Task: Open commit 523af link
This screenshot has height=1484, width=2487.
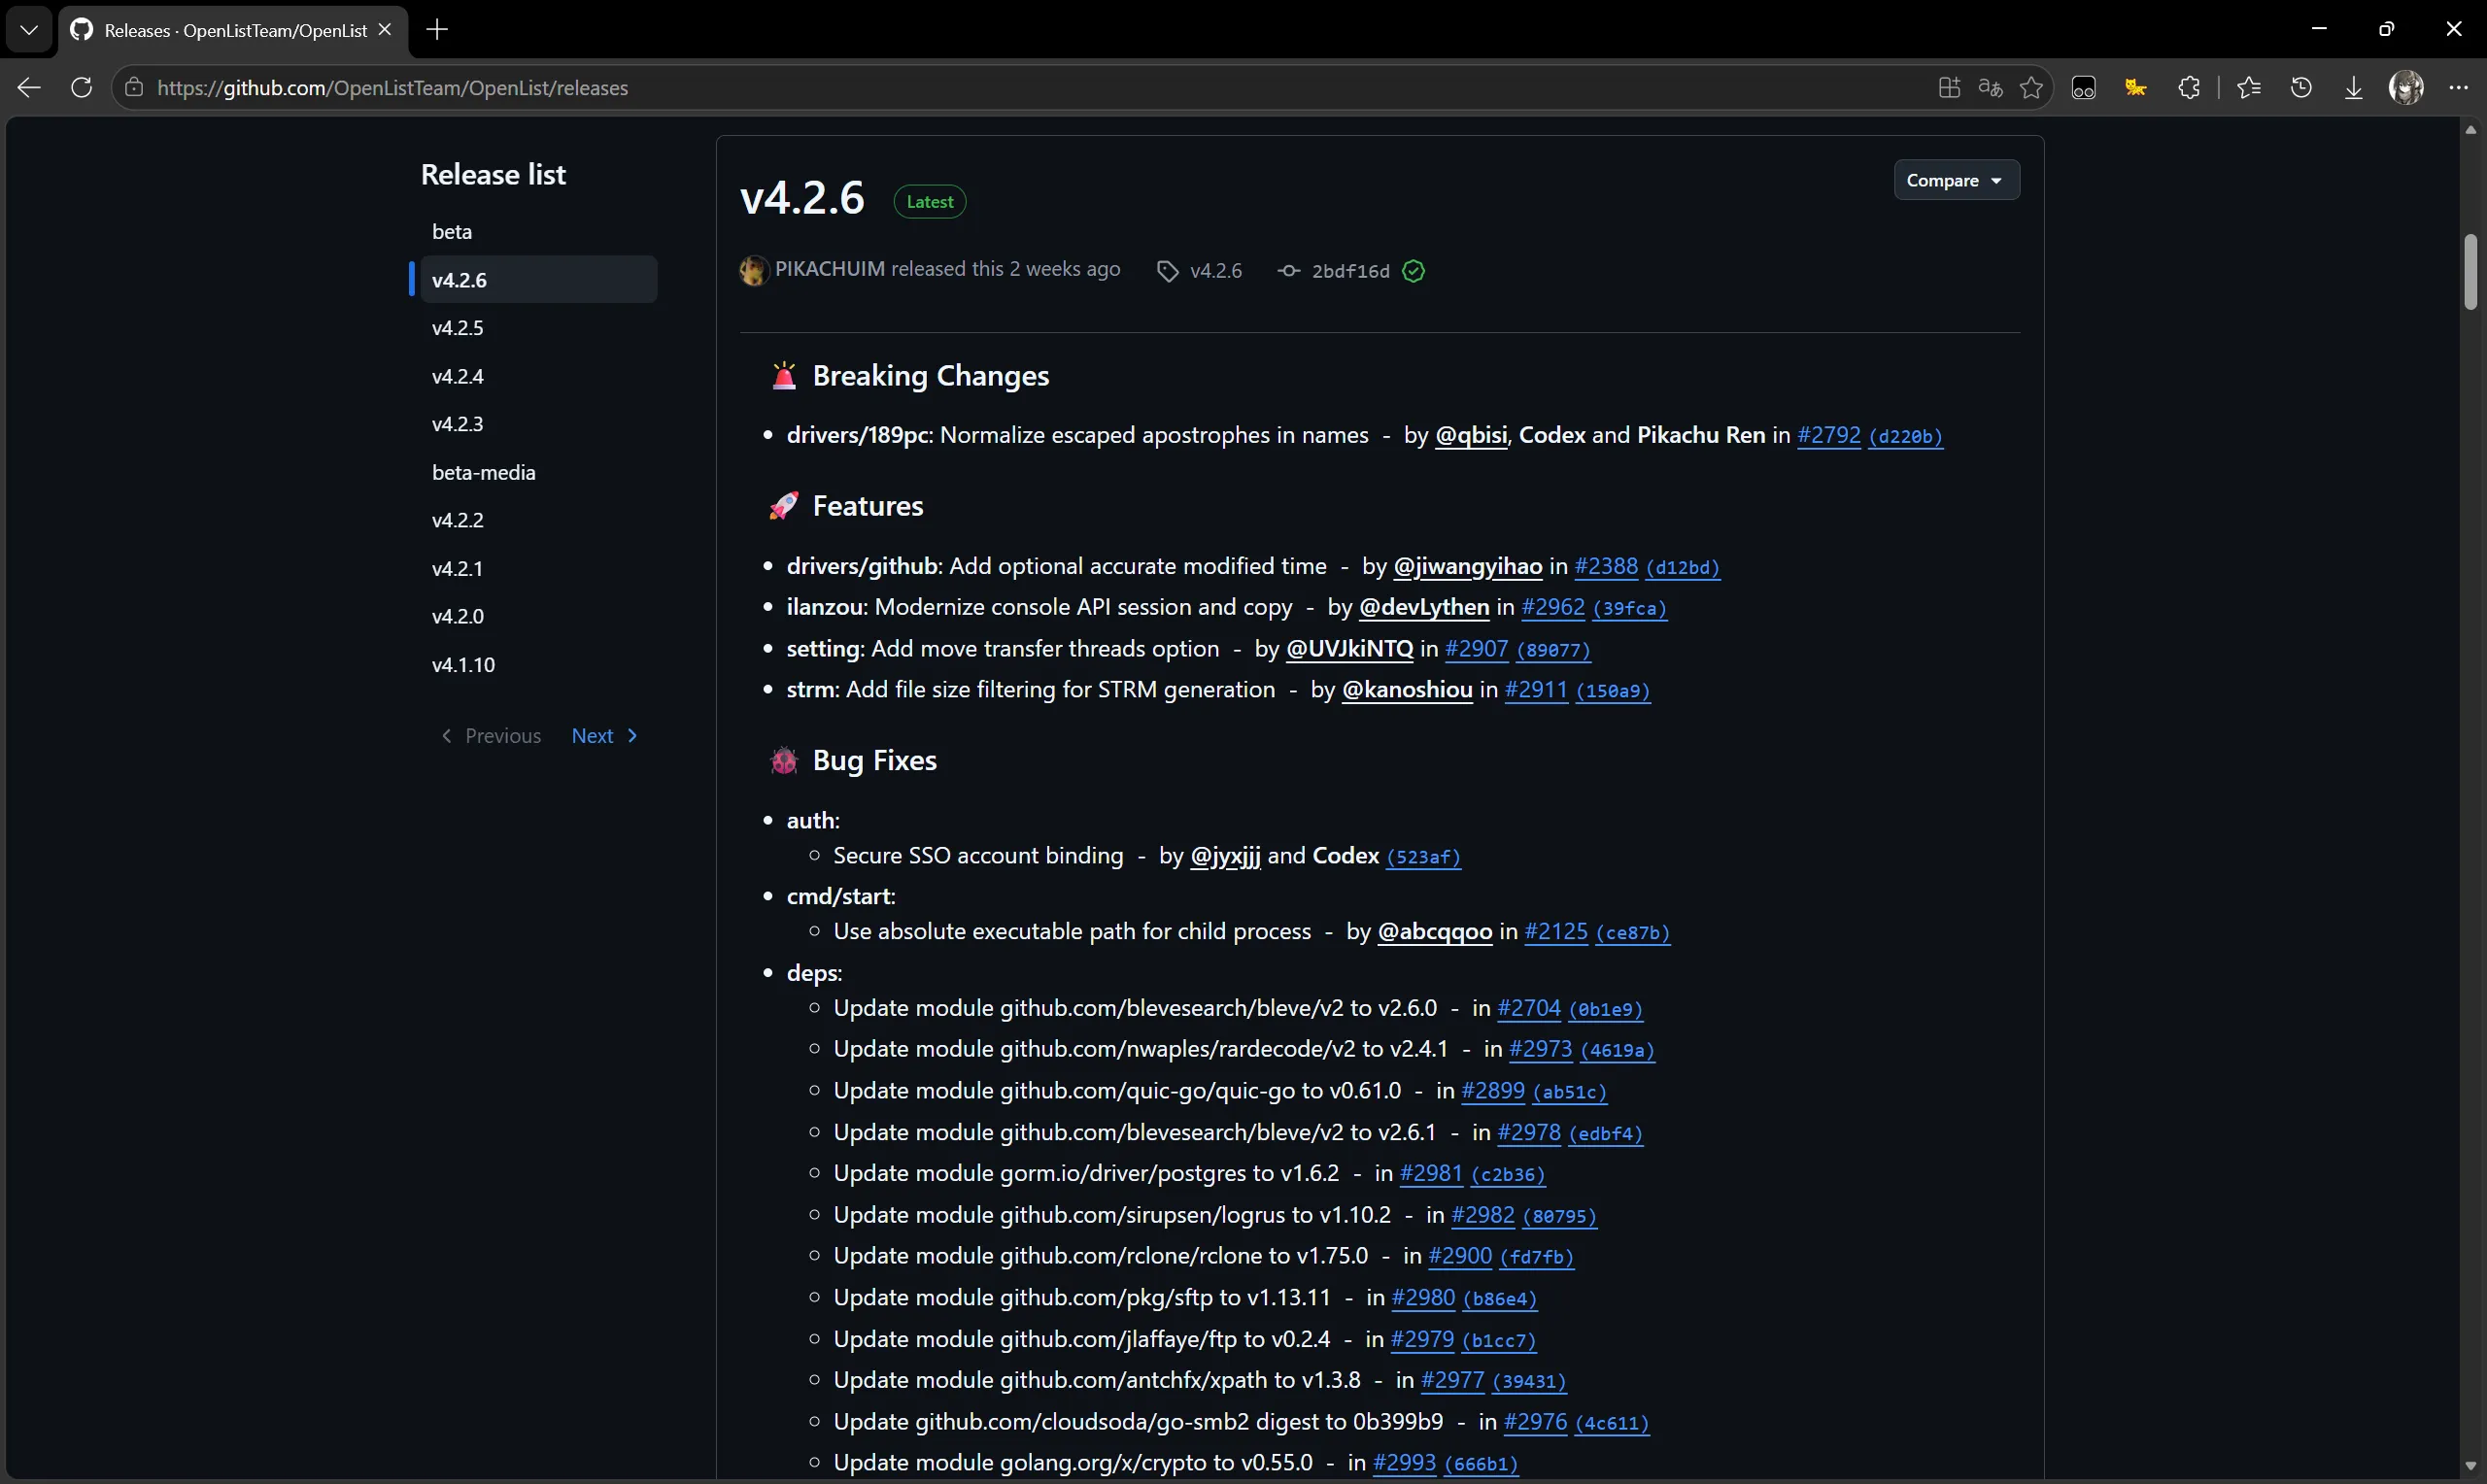Action: [1423, 857]
